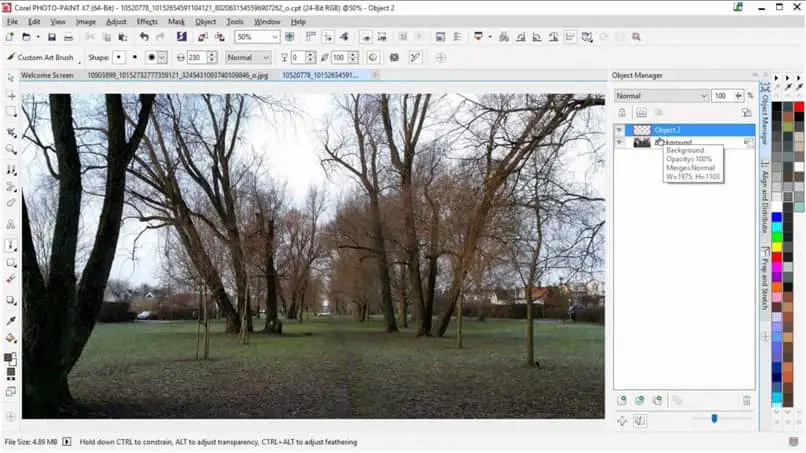This screenshot has height=453, width=806.
Task: Click the Background layer thumbnail
Action: [x=642, y=142]
